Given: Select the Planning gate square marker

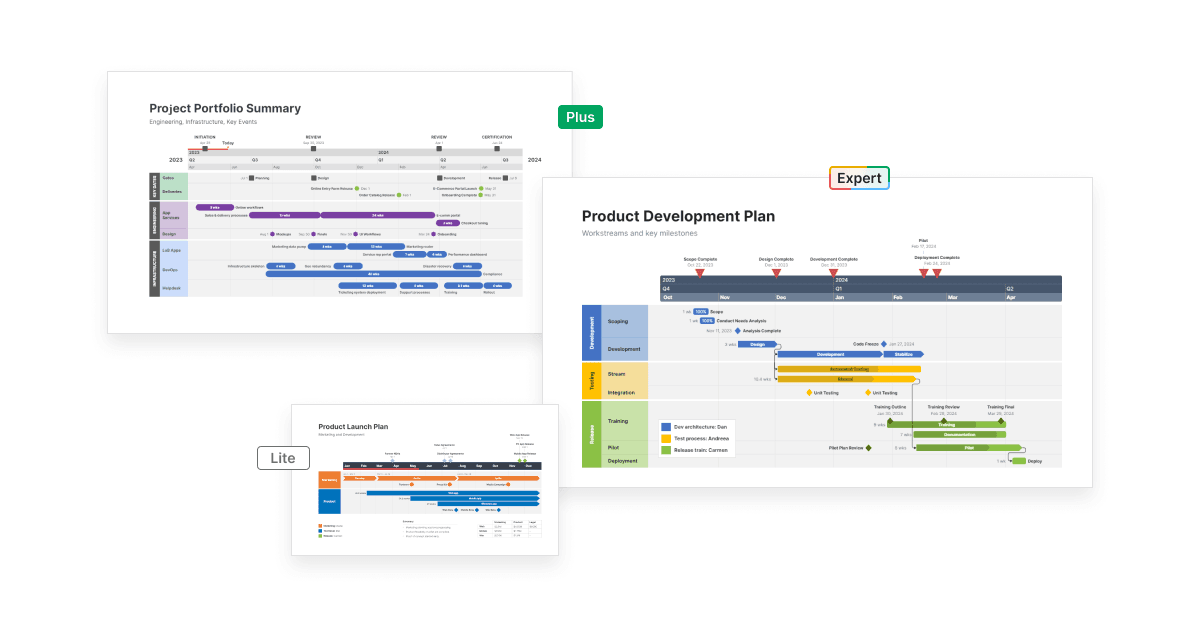Looking at the screenshot, I should pyautogui.click(x=251, y=177).
